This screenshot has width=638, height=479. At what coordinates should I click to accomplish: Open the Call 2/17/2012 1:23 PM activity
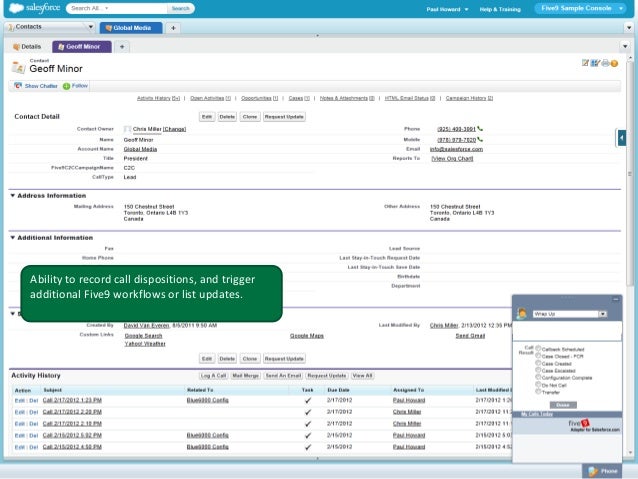[72, 400]
